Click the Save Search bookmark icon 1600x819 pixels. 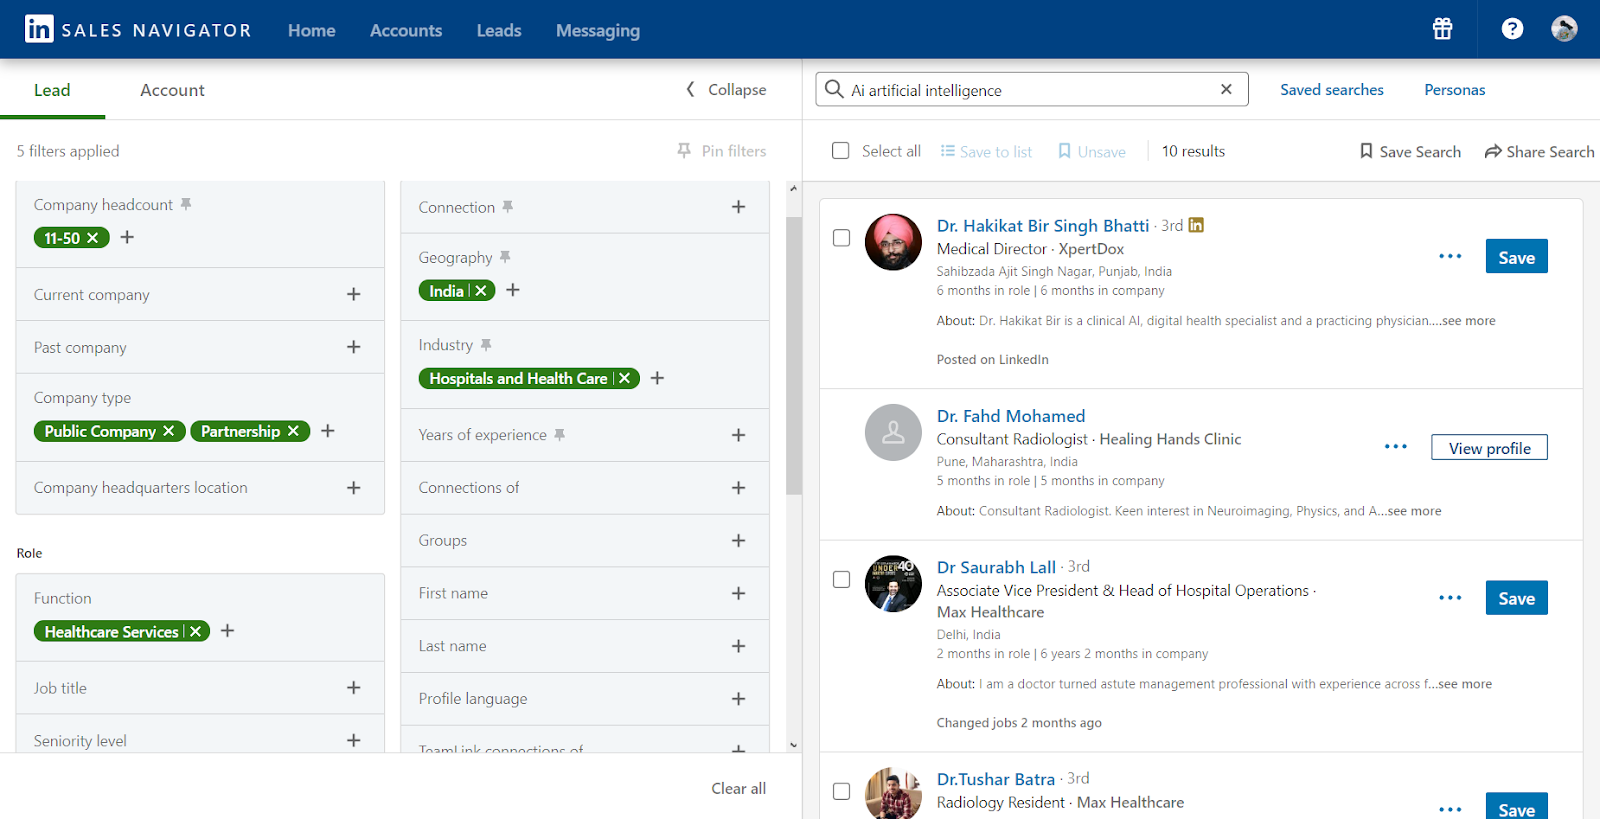tap(1366, 151)
